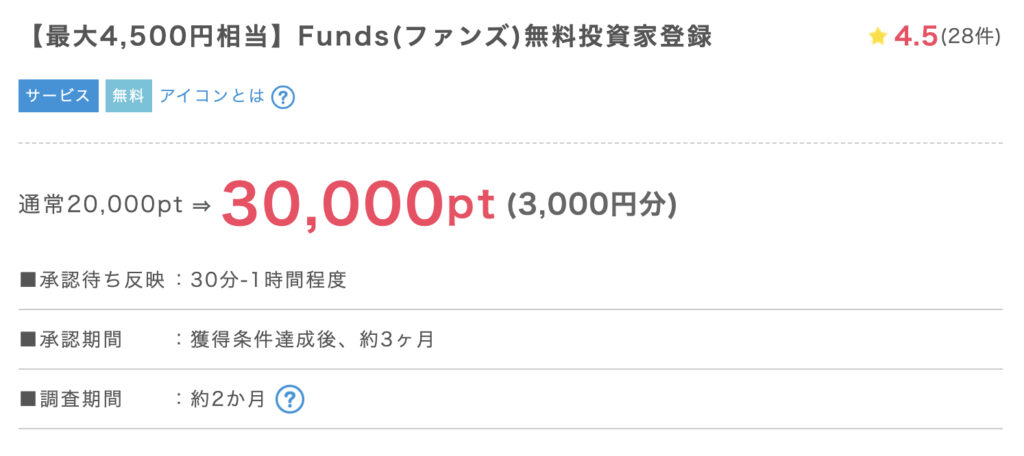Select the light blue 無料 badge
This screenshot has width=1024, height=456.
(x=129, y=96)
